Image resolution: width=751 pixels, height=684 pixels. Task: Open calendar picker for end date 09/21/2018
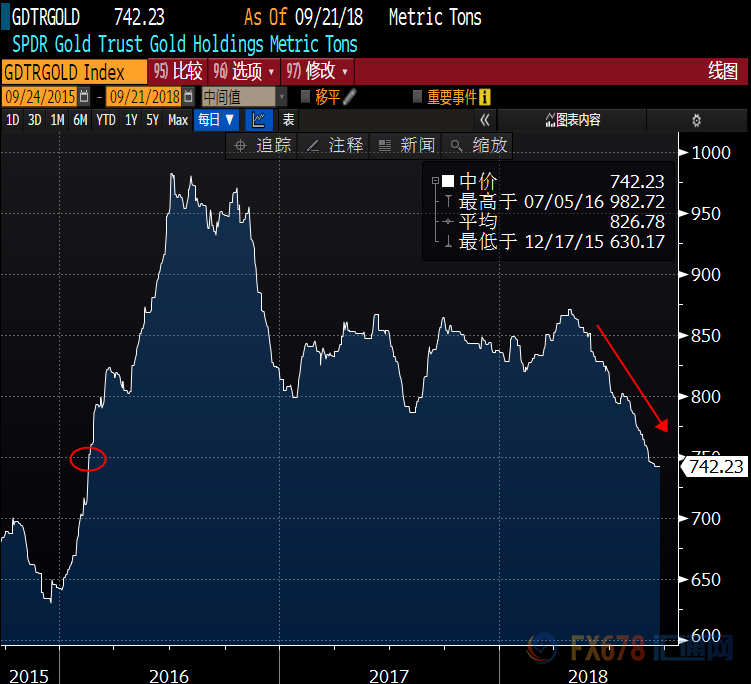tap(189, 97)
